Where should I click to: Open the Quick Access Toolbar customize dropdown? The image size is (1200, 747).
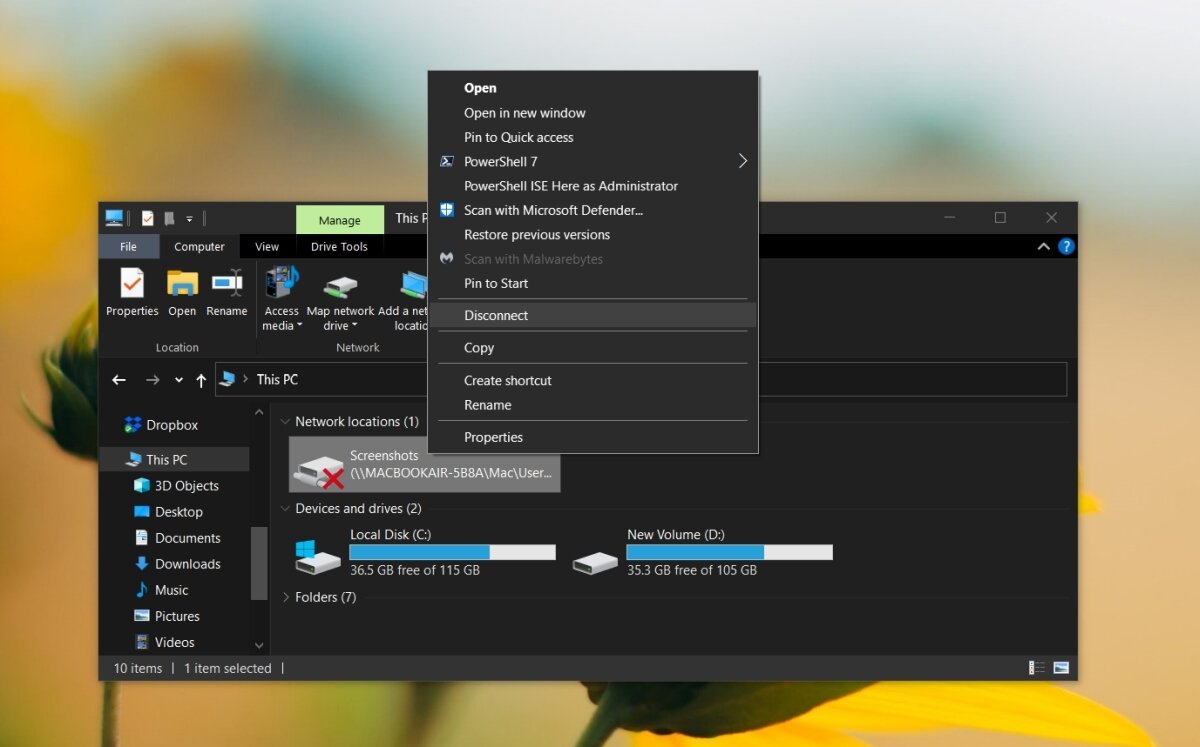[x=188, y=217]
